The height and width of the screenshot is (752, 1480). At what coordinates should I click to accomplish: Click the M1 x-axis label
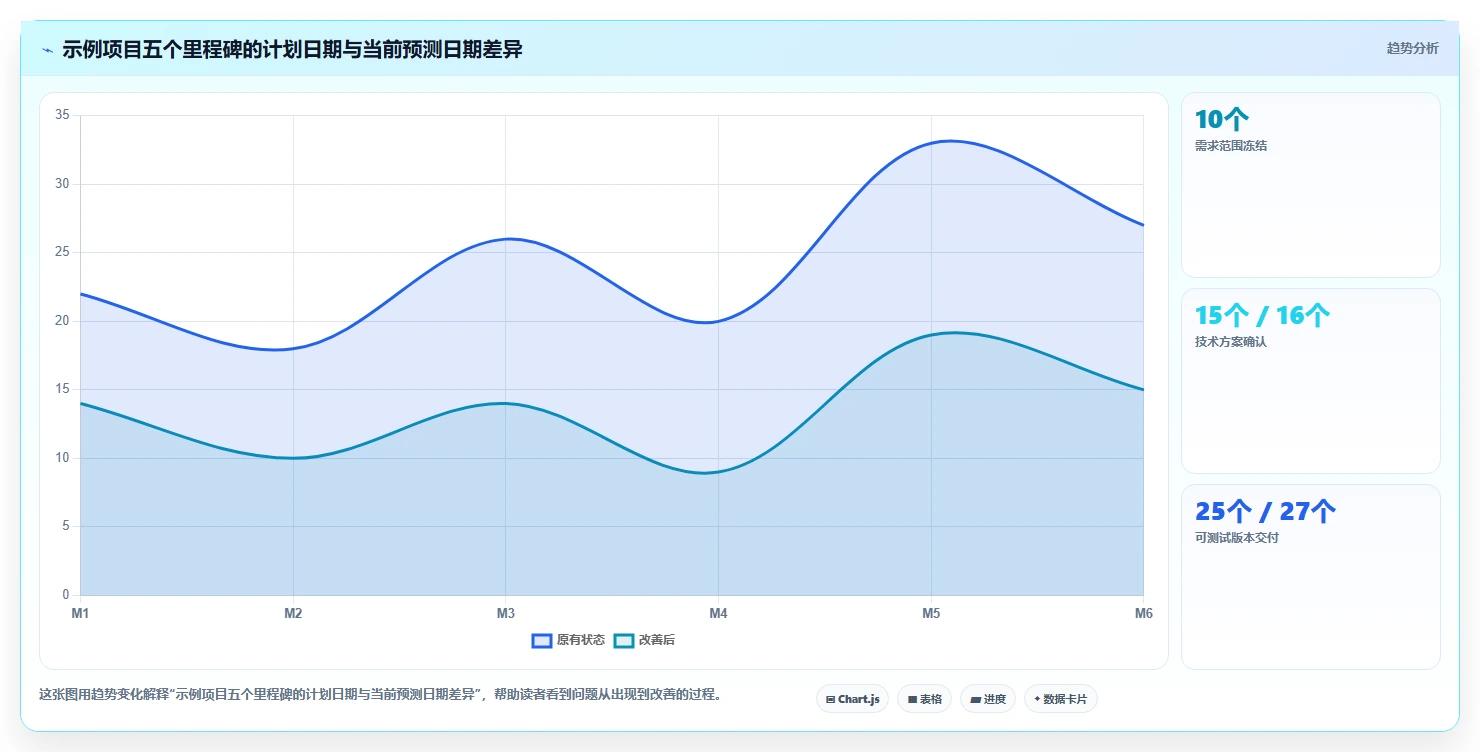[80, 613]
